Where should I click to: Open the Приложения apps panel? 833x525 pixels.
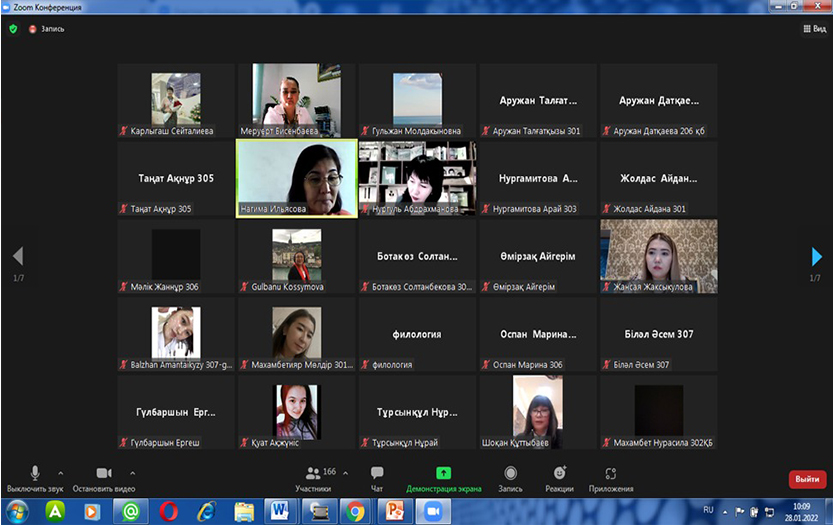(x=610, y=476)
